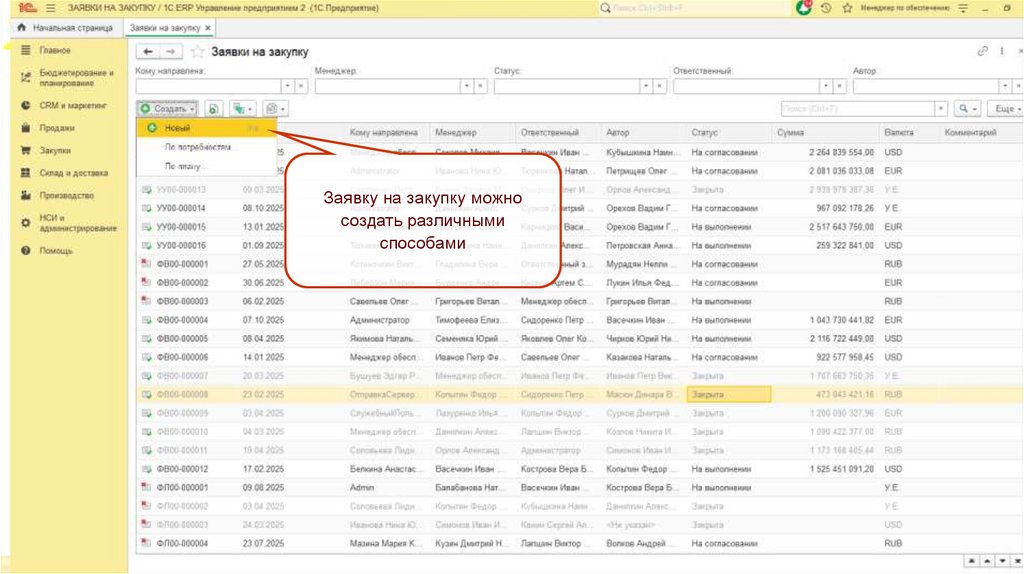
Task: Close the Заявки на закупку tab
Action: [208, 28]
